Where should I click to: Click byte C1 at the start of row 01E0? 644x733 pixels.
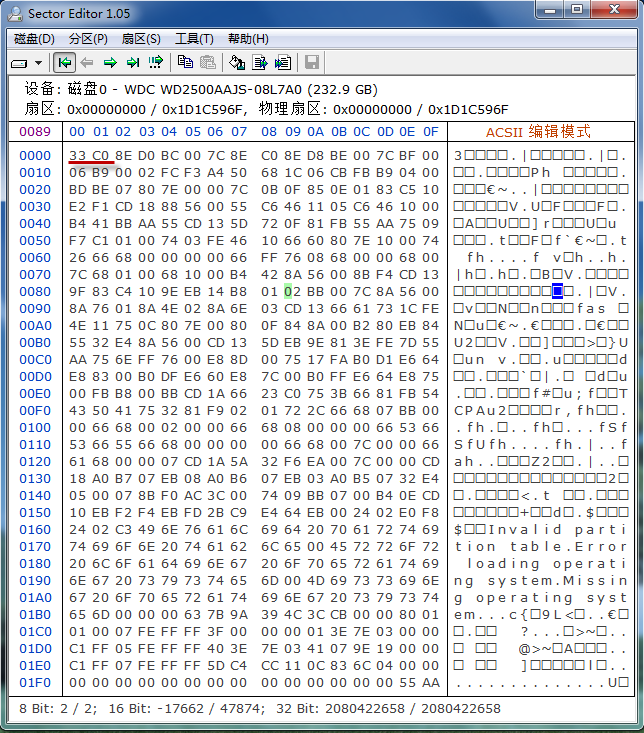click(77, 666)
